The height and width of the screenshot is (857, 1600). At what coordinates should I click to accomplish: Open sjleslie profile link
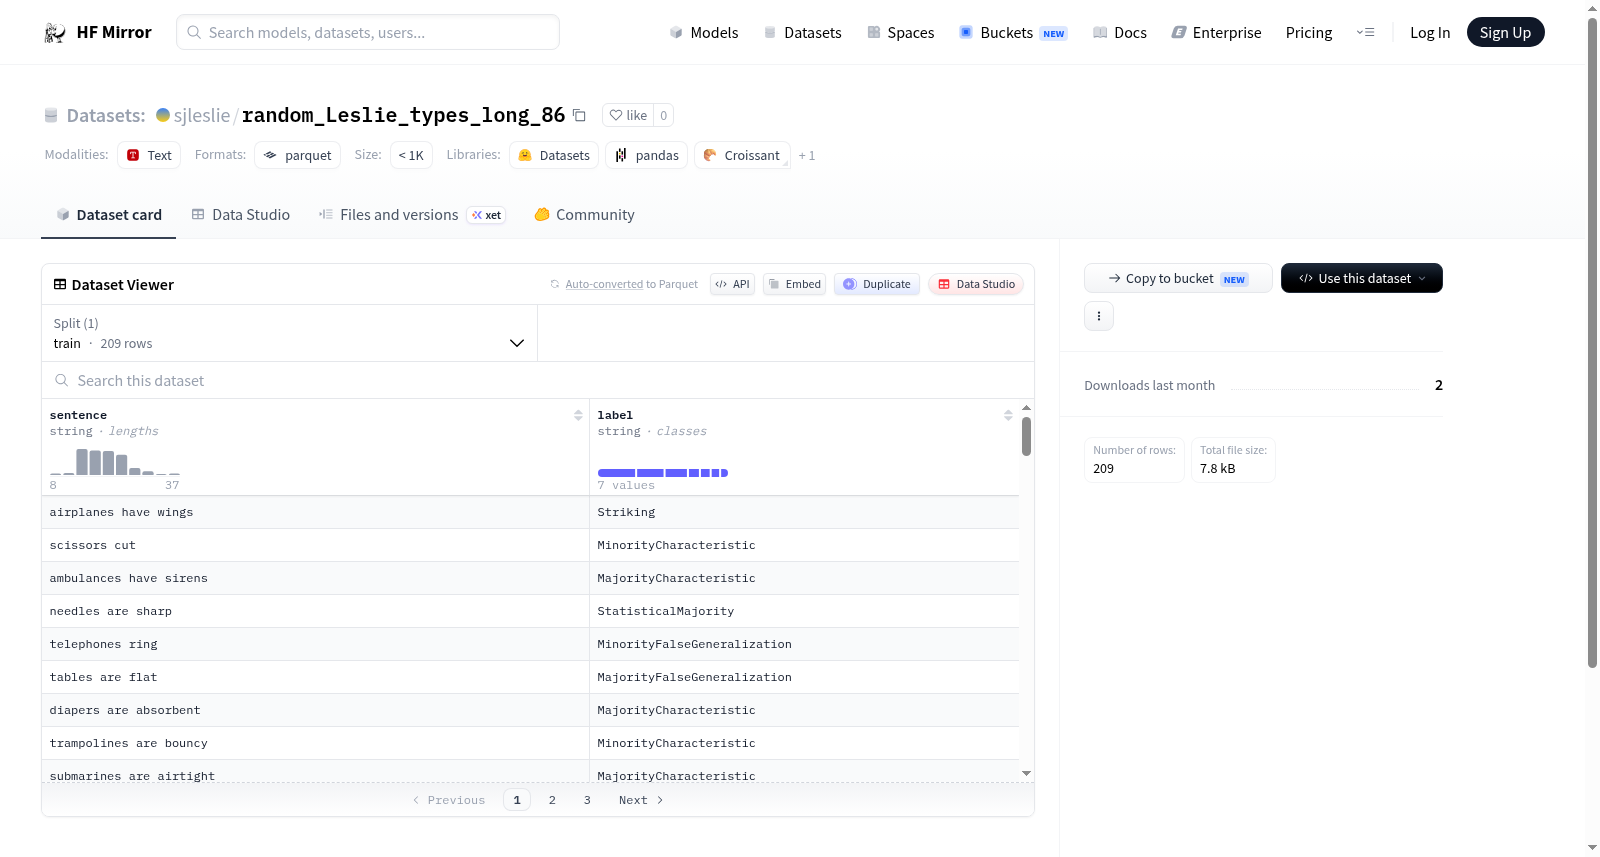pos(202,116)
